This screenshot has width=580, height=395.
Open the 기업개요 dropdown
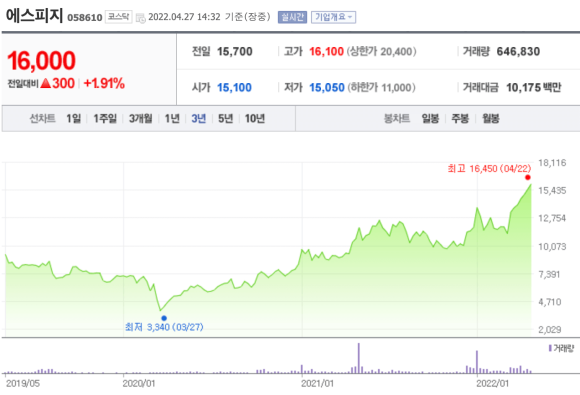point(333,17)
